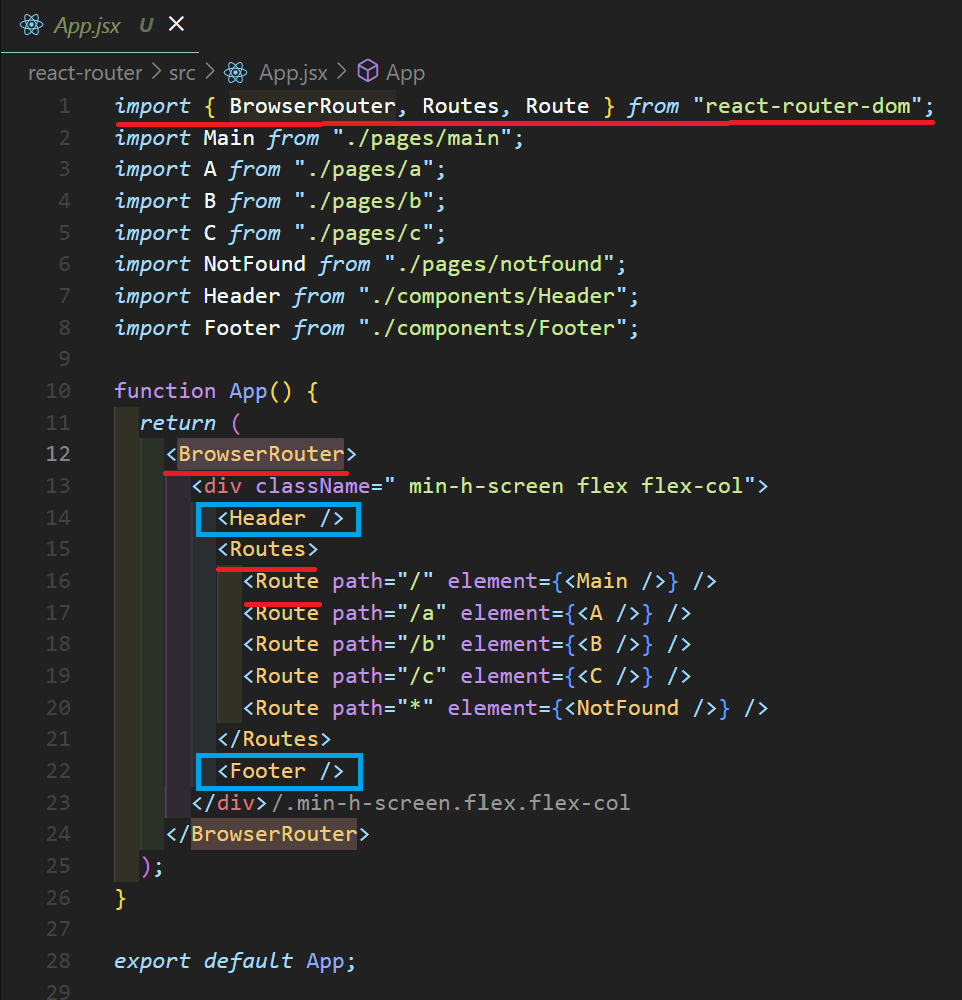This screenshot has height=1000, width=962.
Task: Click the Footer component tag
Action: tap(280, 771)
